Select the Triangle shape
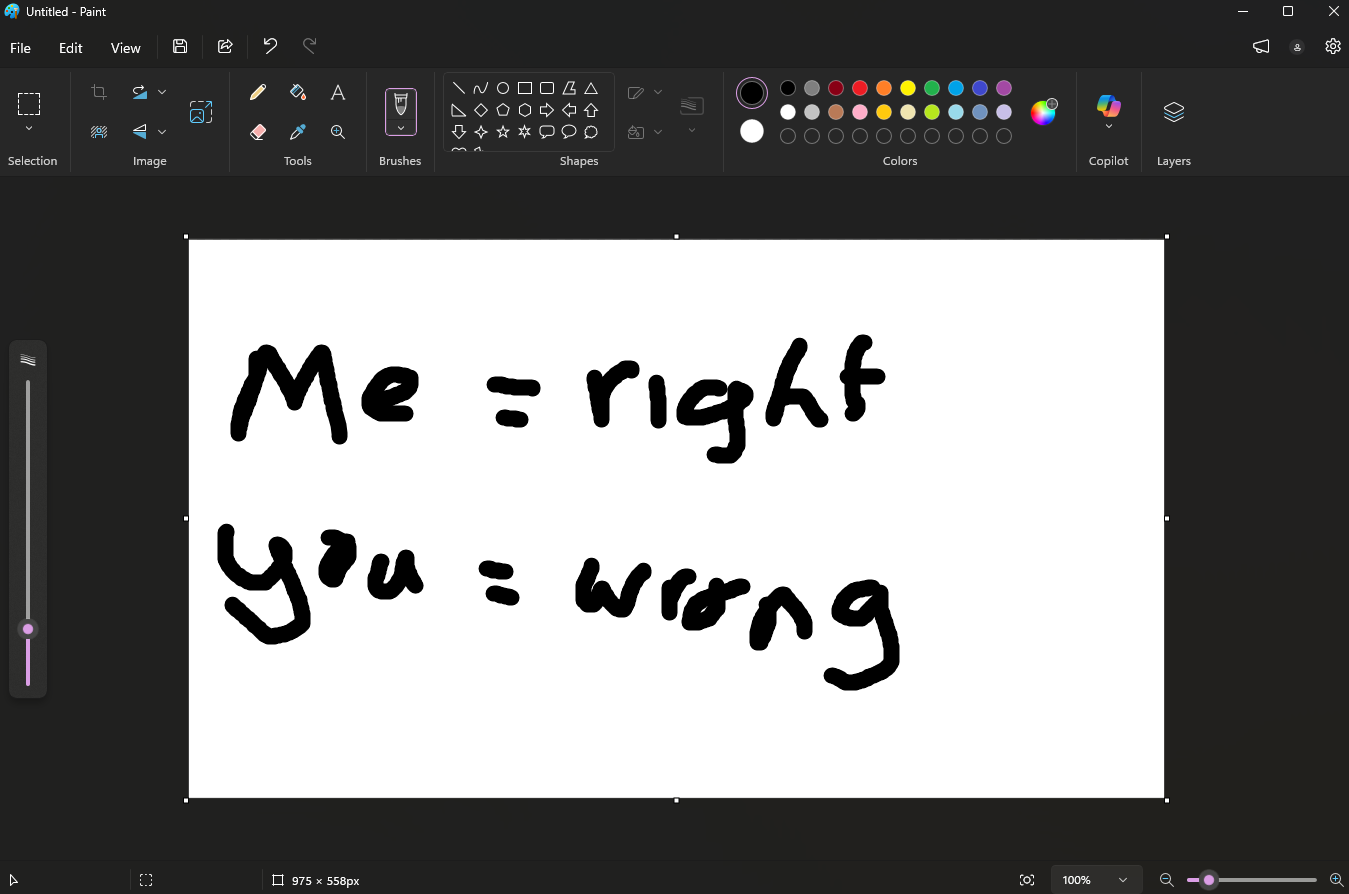Viewport: 1349px width, 894px height. (591, 88)
